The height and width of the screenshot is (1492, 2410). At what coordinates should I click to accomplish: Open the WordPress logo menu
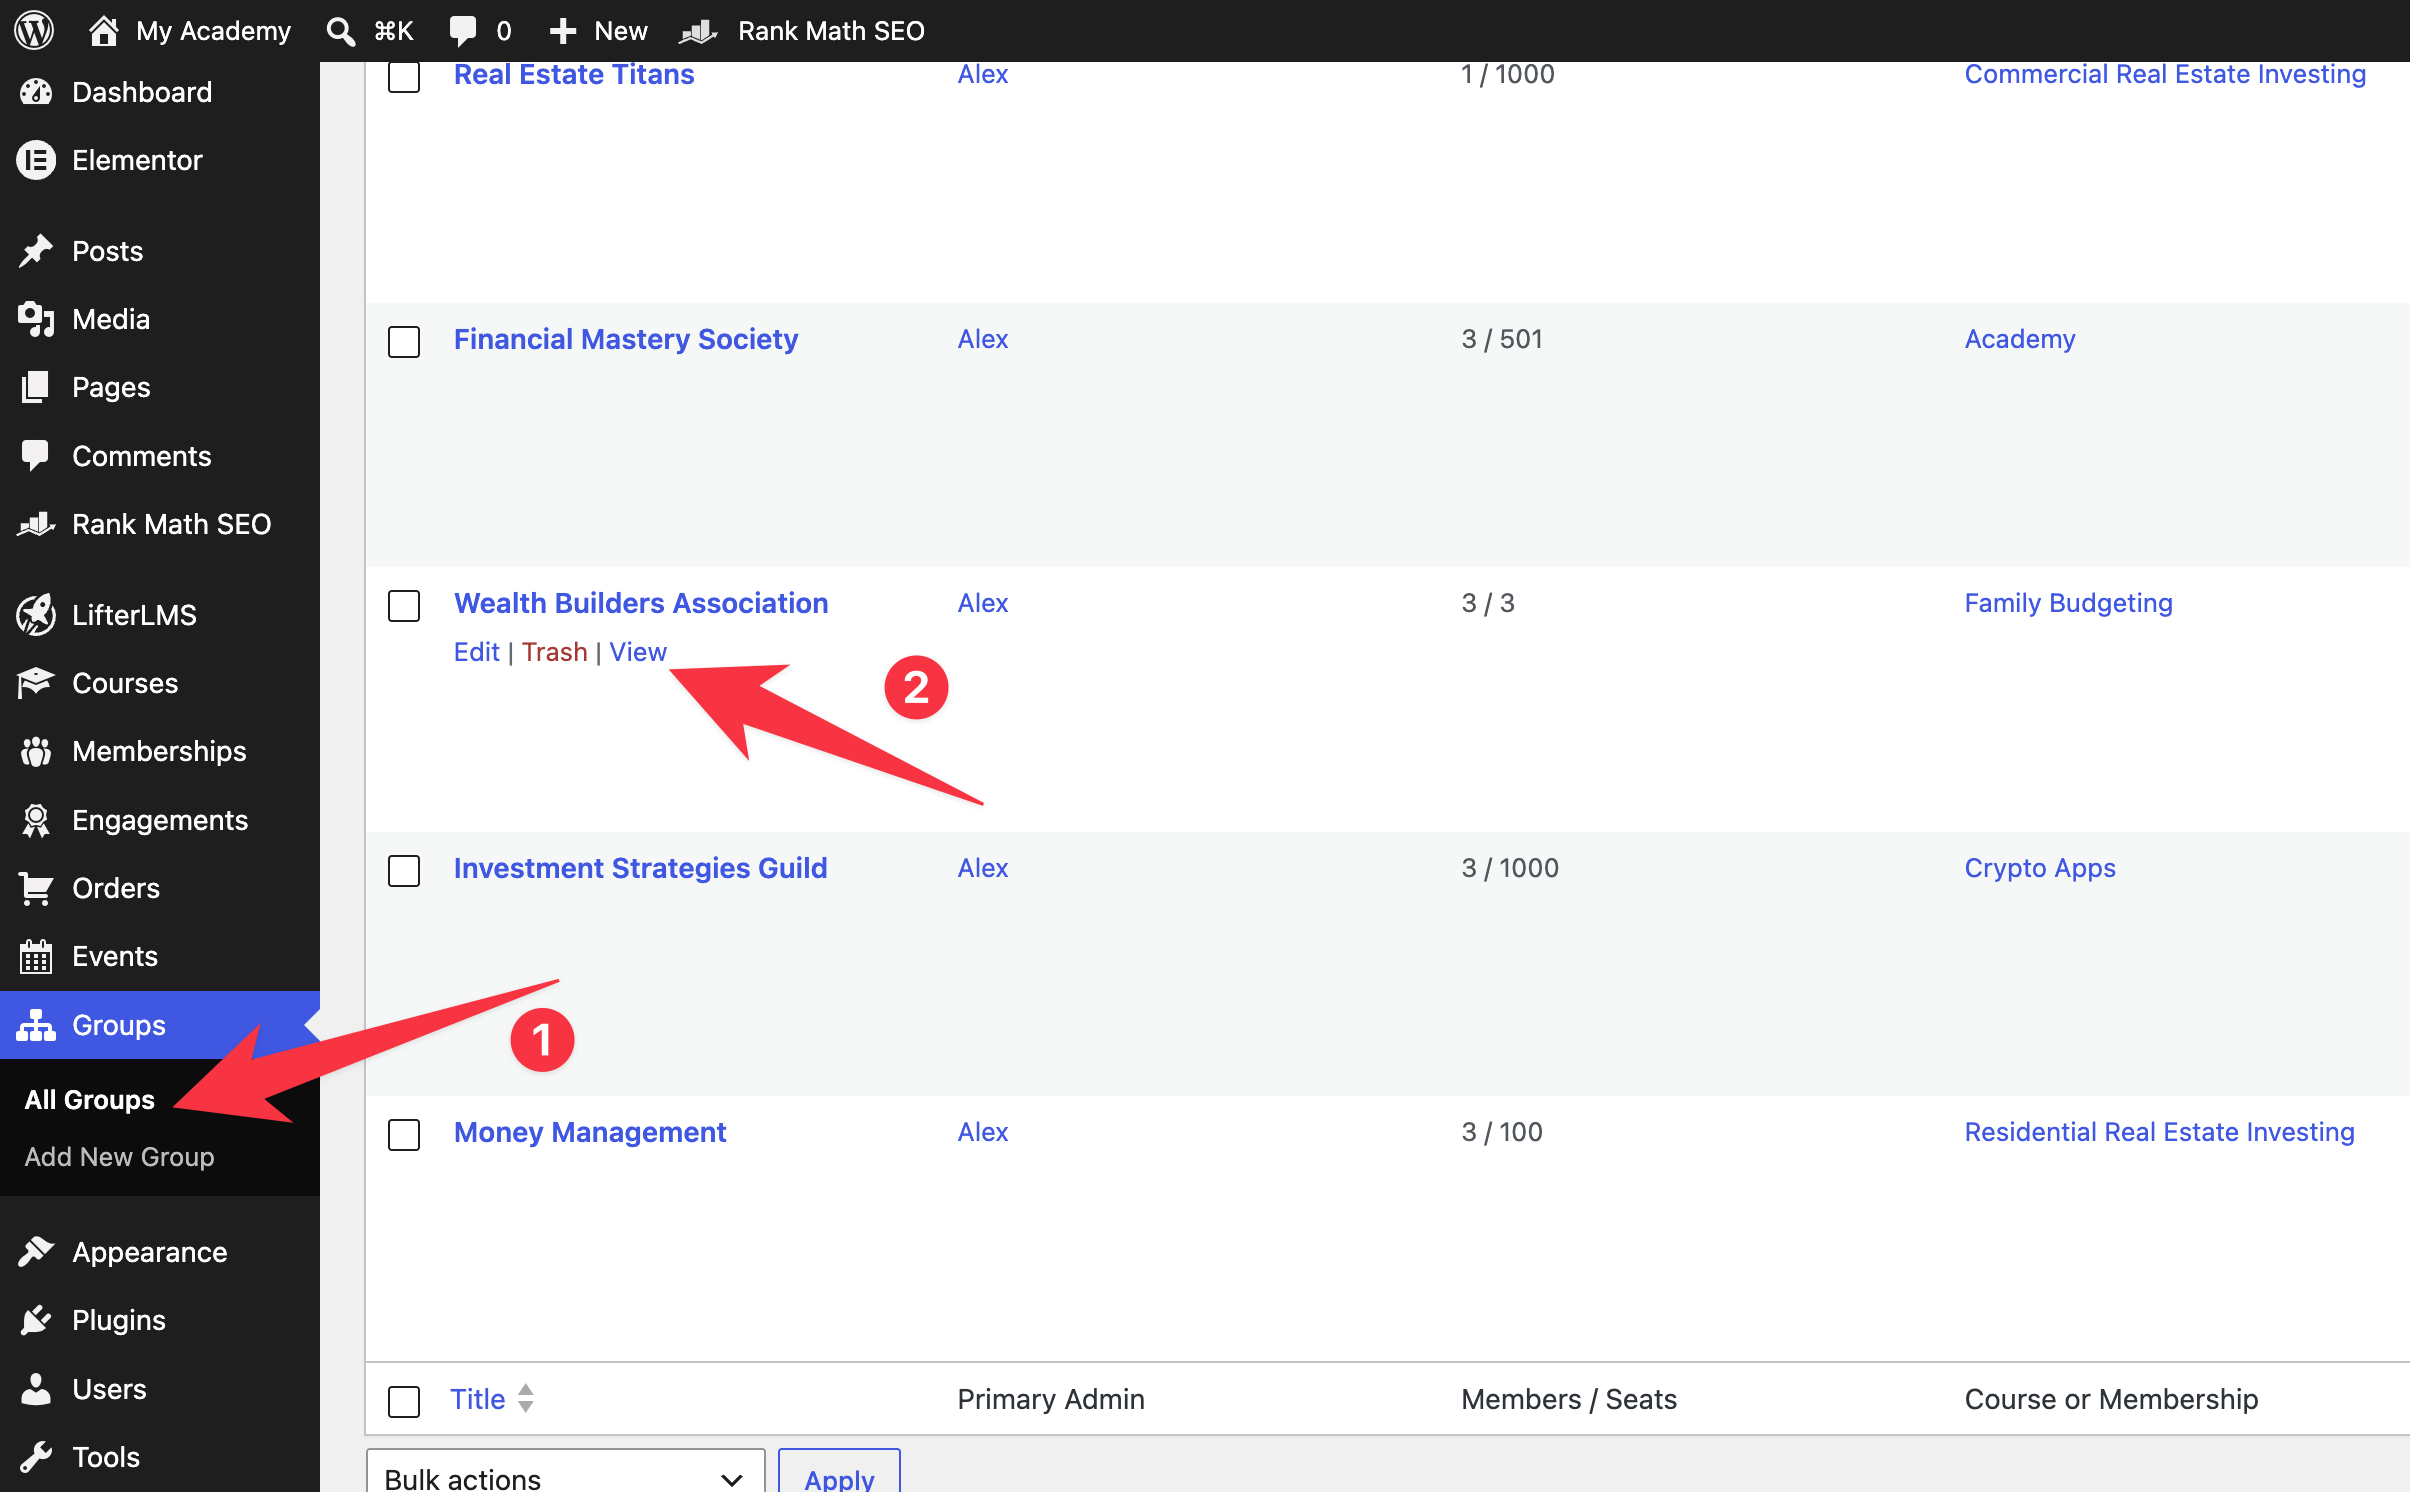point(34,30)
